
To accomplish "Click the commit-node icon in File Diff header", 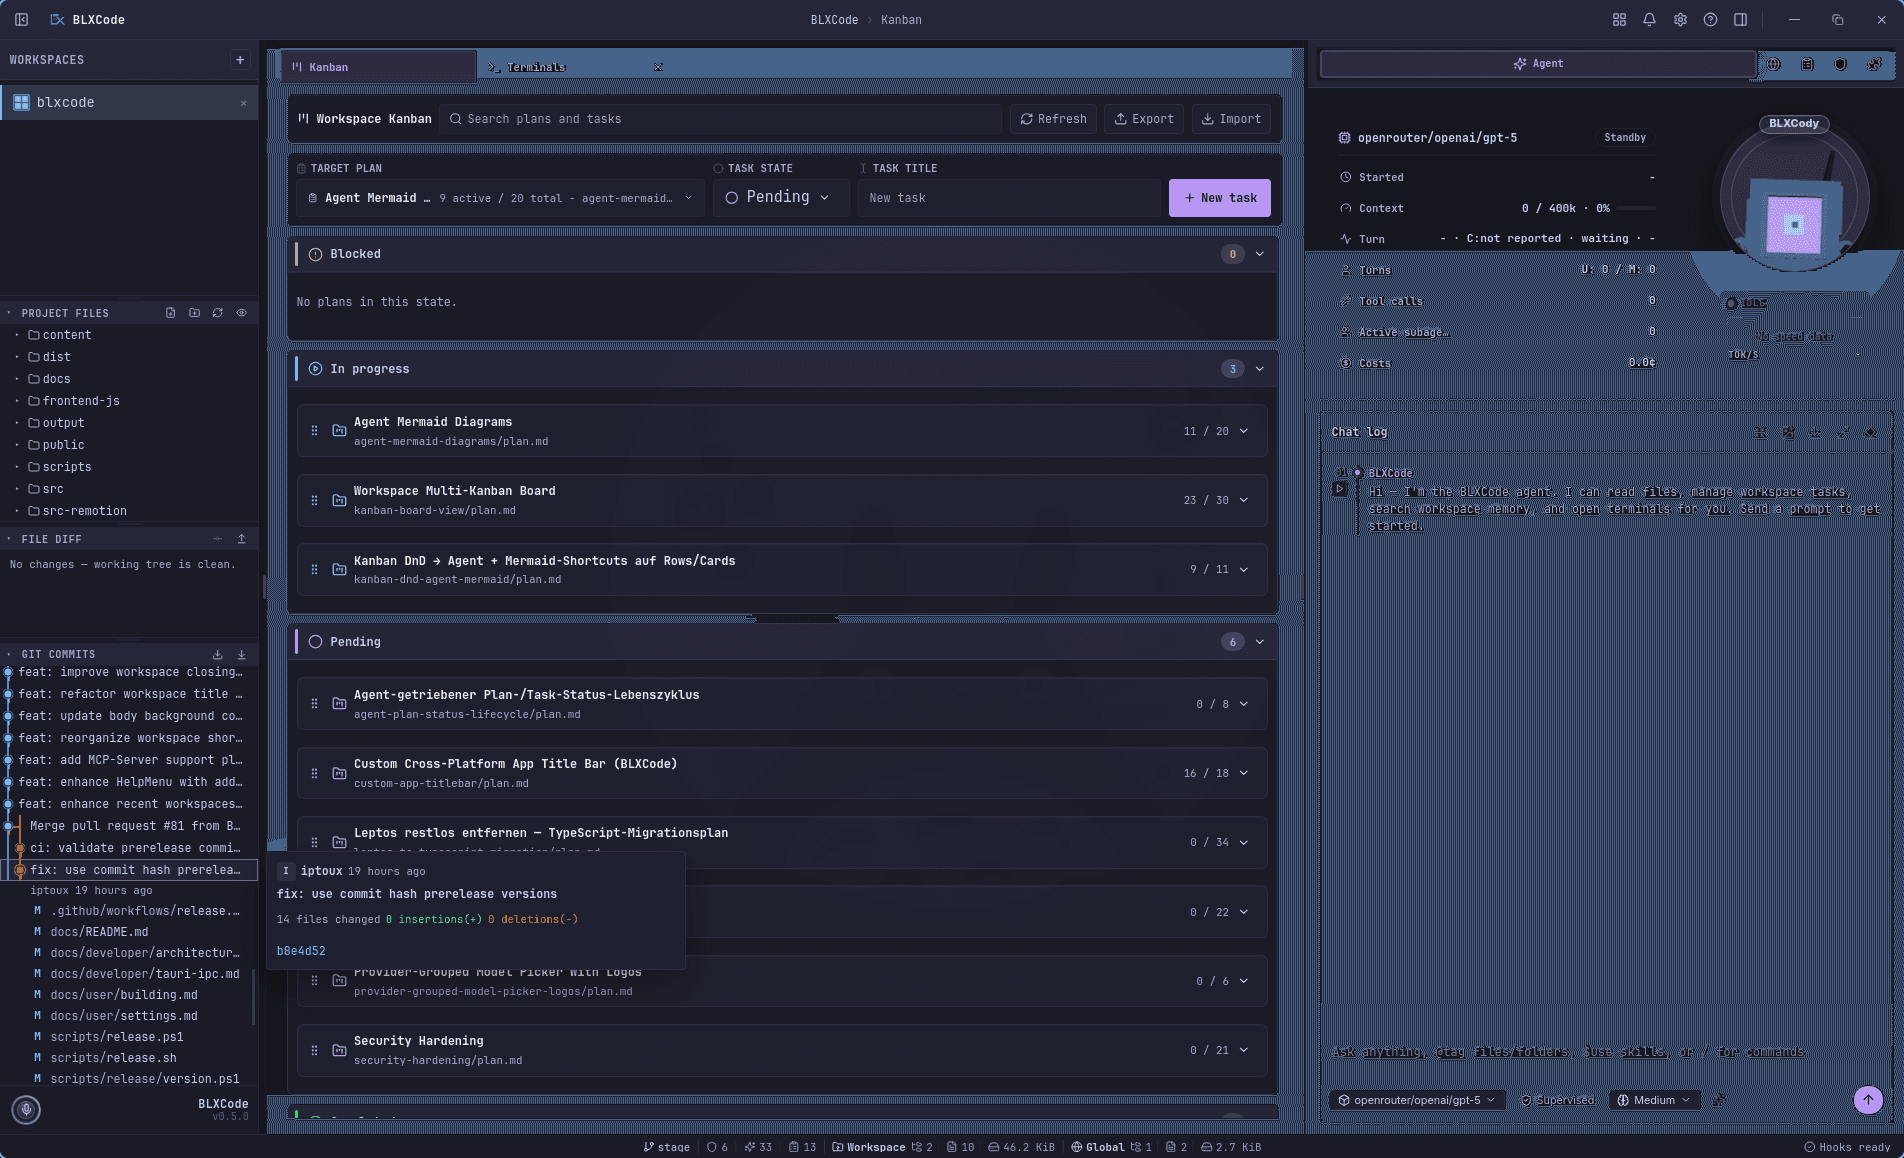I will [217, 539].
